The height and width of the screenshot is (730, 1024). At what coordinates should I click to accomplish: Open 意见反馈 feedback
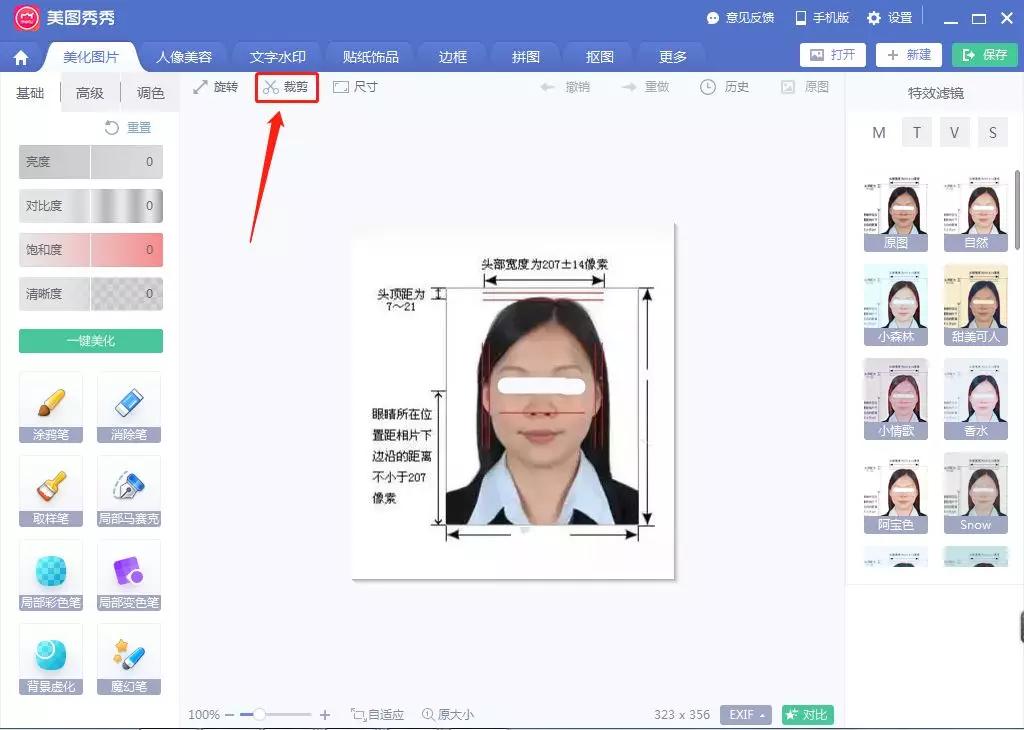pyautogui.click(x=741, y=18)
